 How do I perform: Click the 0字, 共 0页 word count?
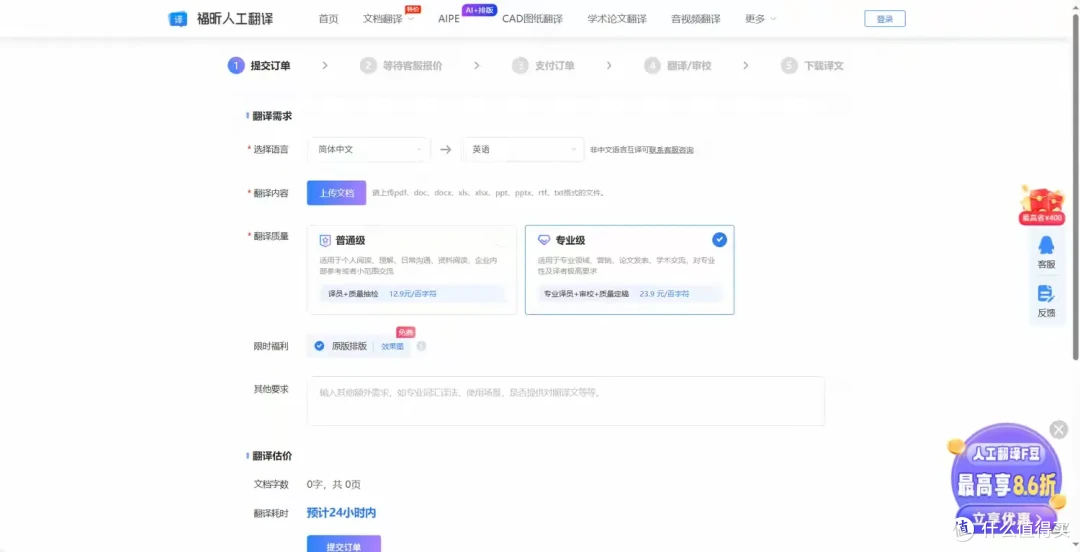pyautogui.click(x=333, y=484)
